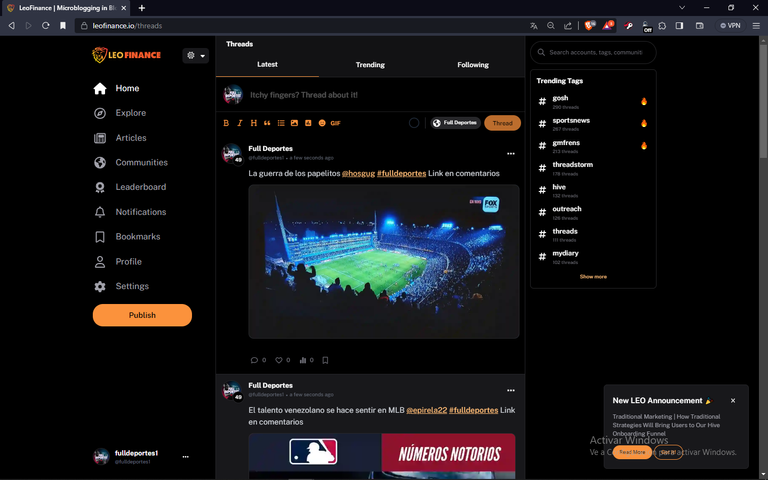
Task: Click the @hosgug mention
Action: tap(359, 173)
